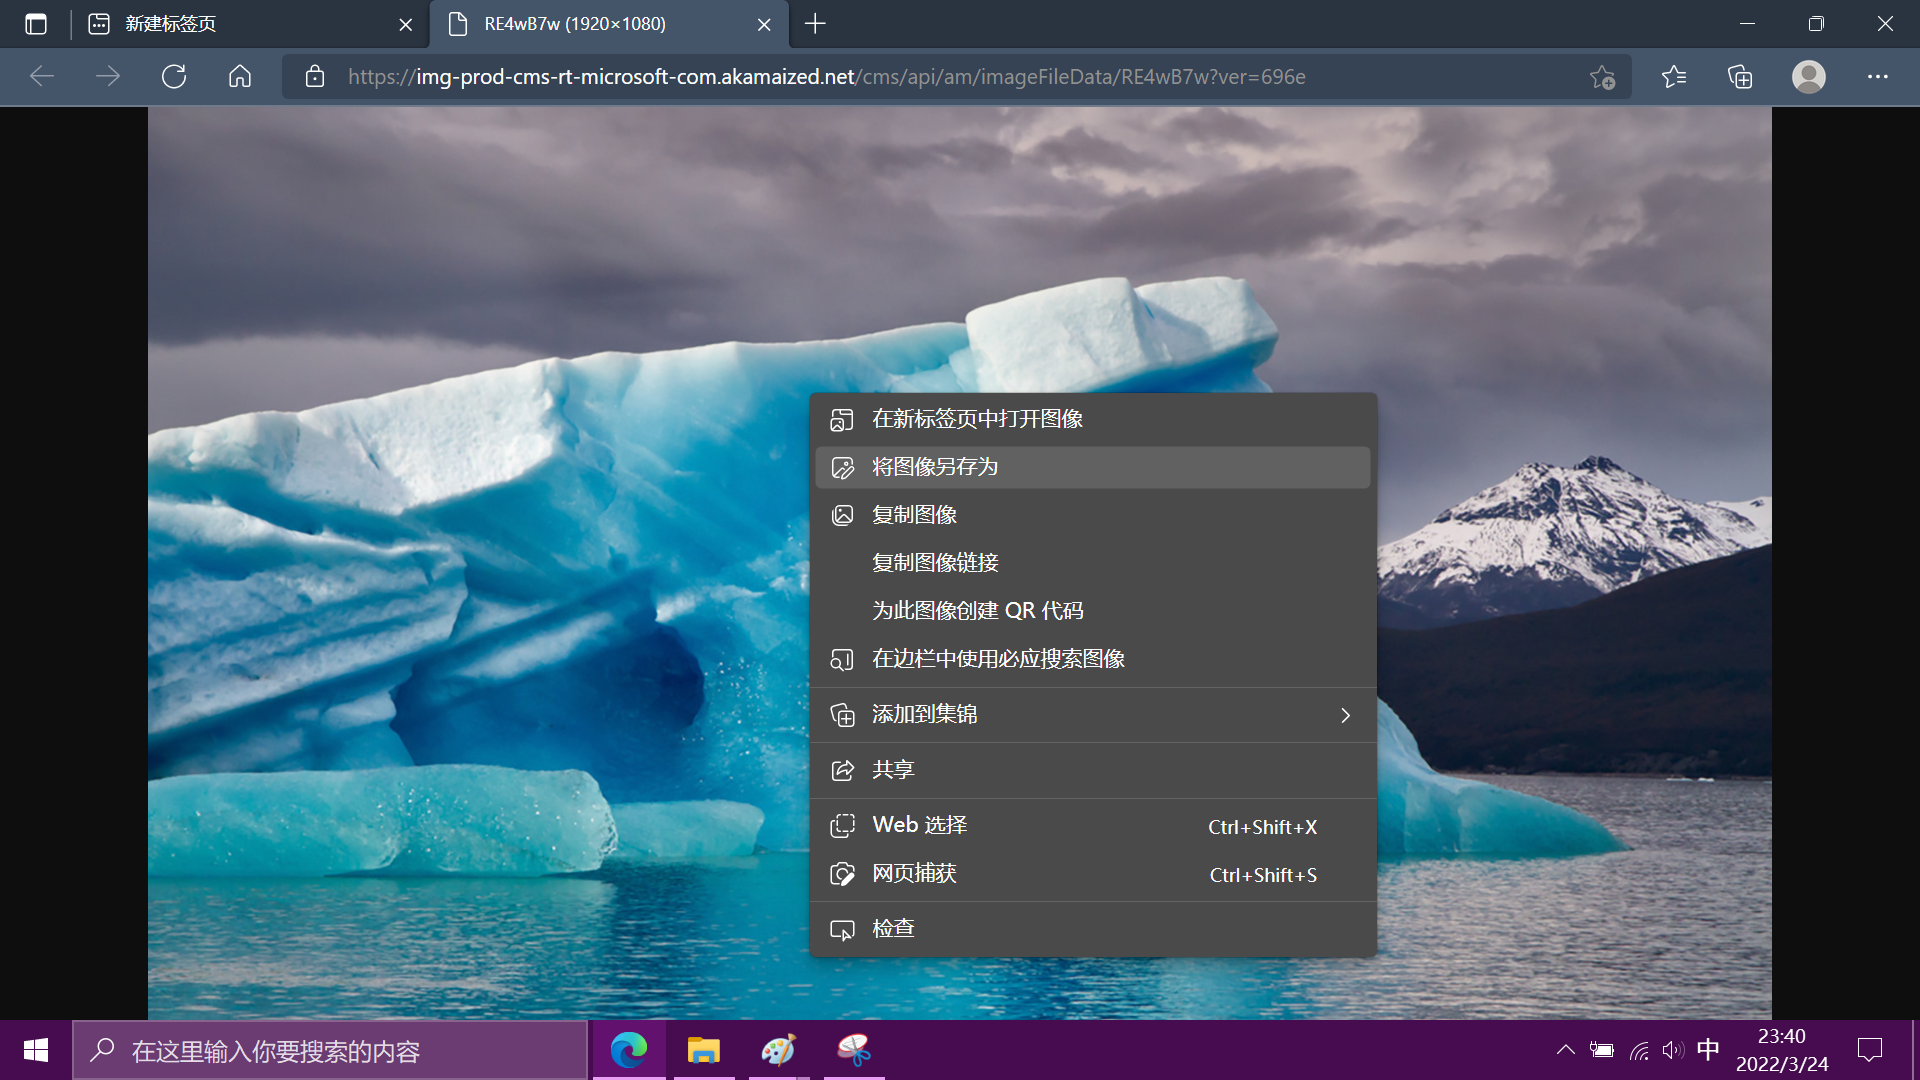Open a new tab with plus button
1920x1080 pixels.
pos(815,24)
